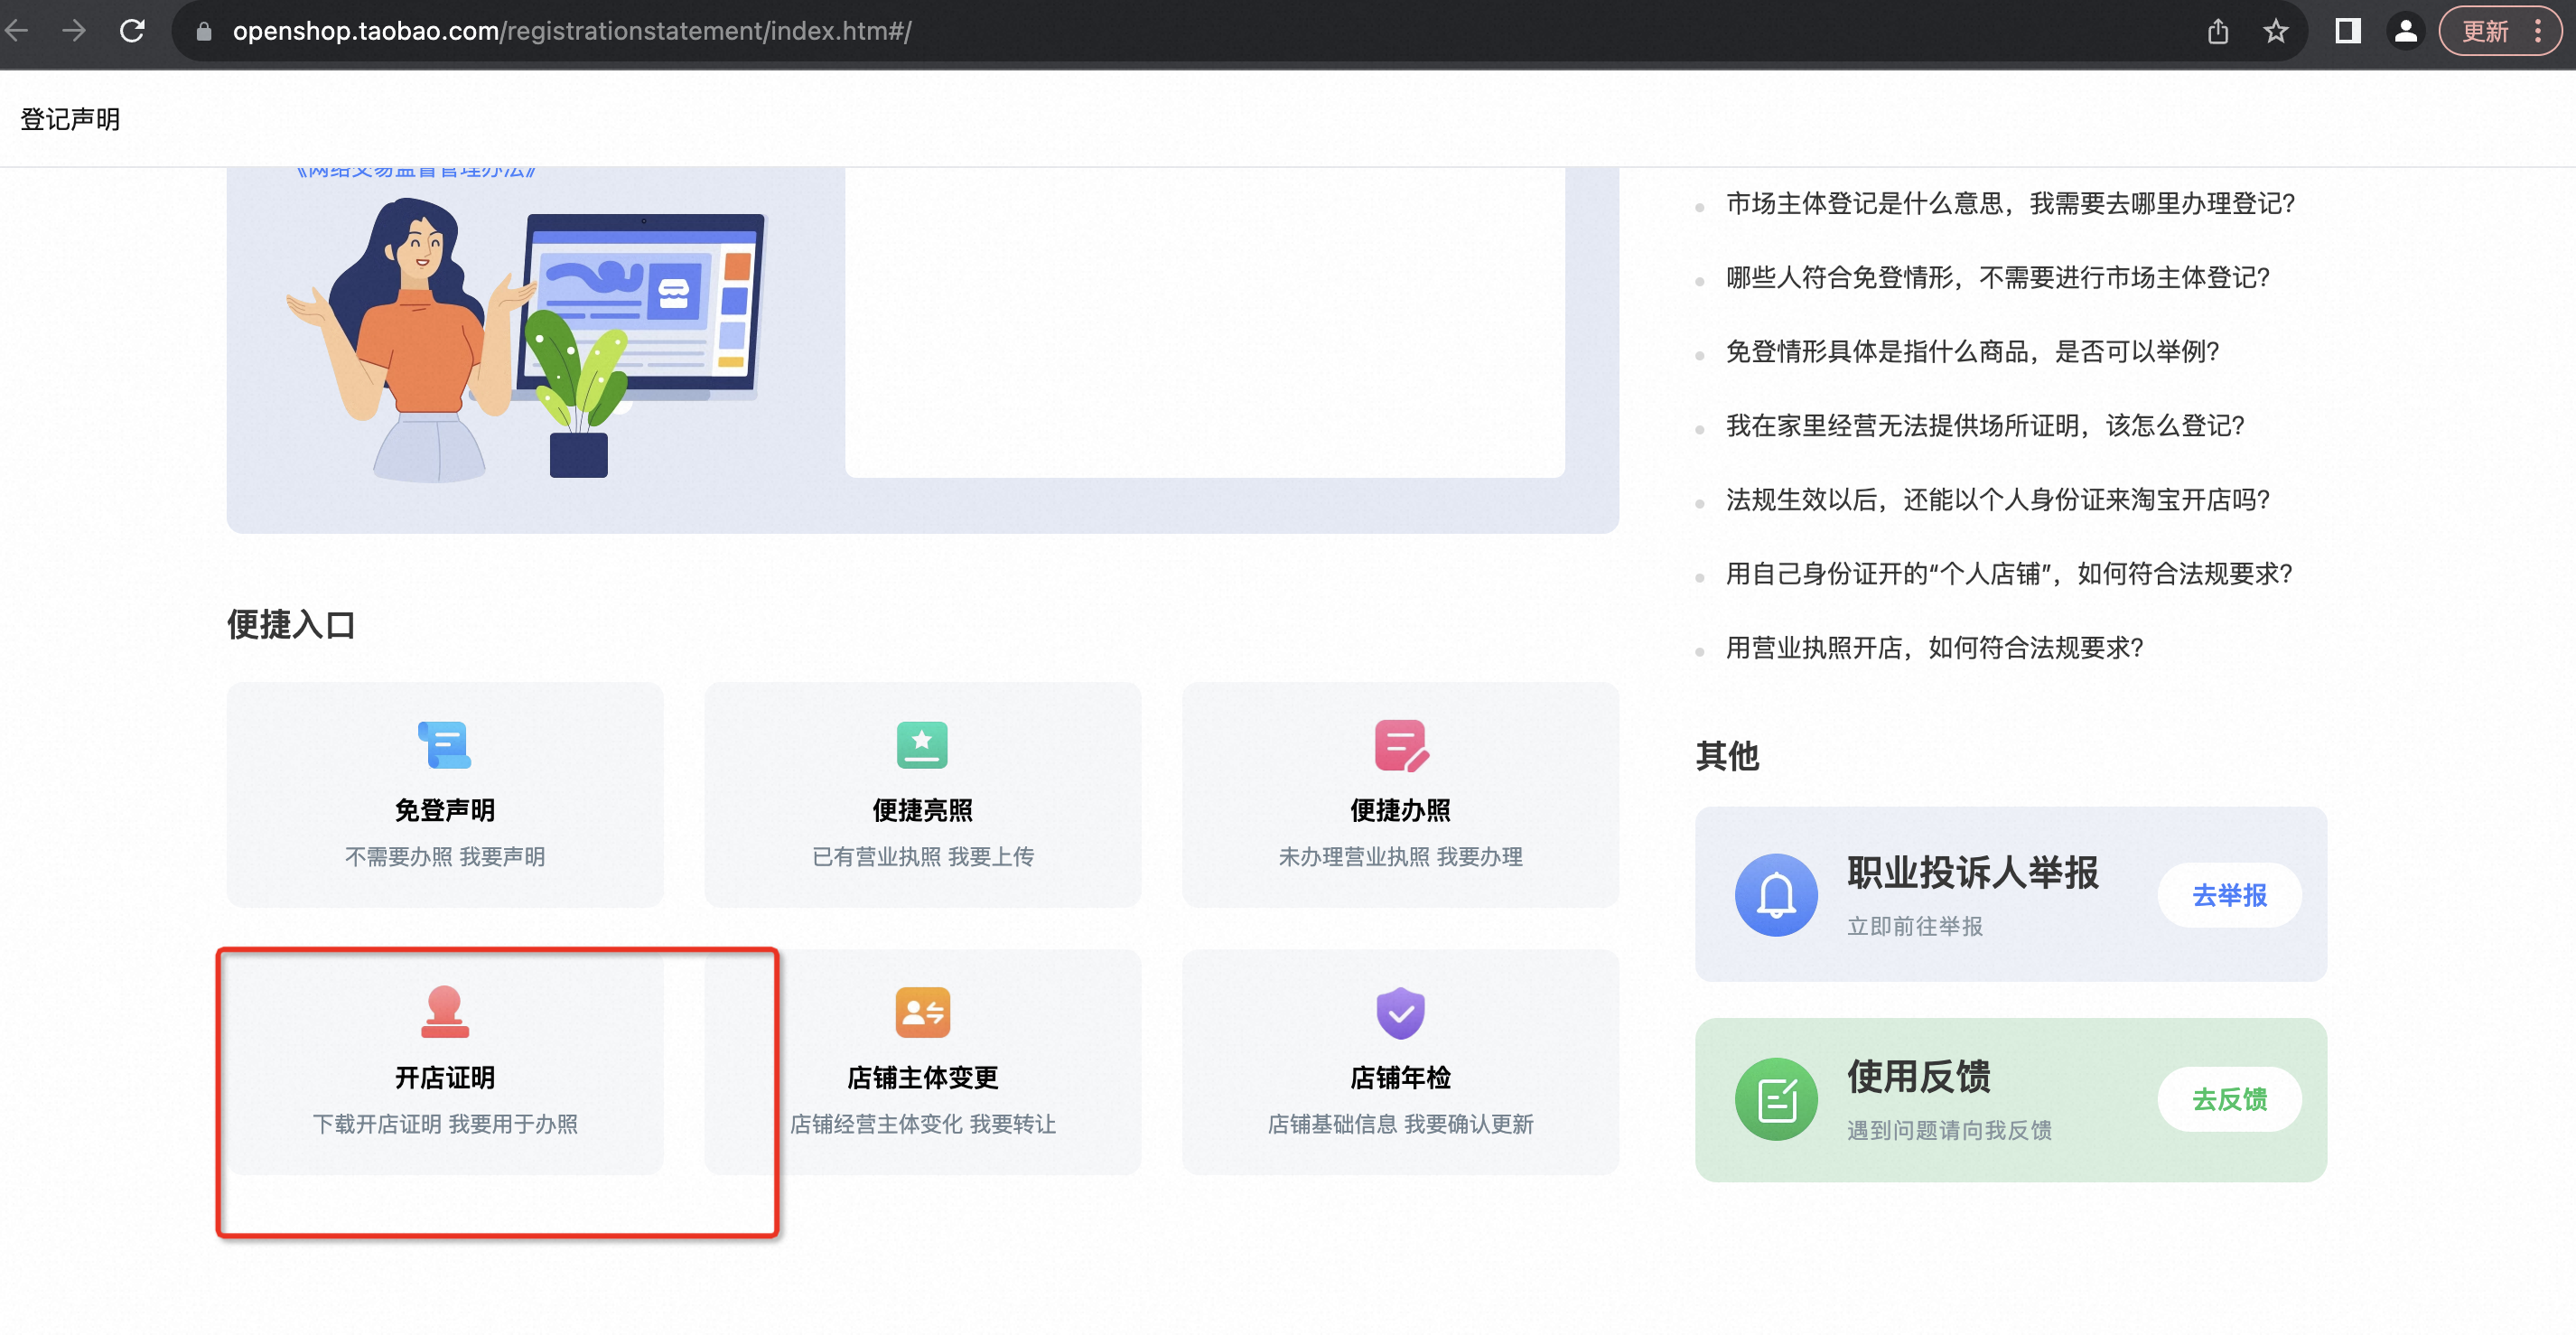Click text 立即前往举报

point(1914,926)
